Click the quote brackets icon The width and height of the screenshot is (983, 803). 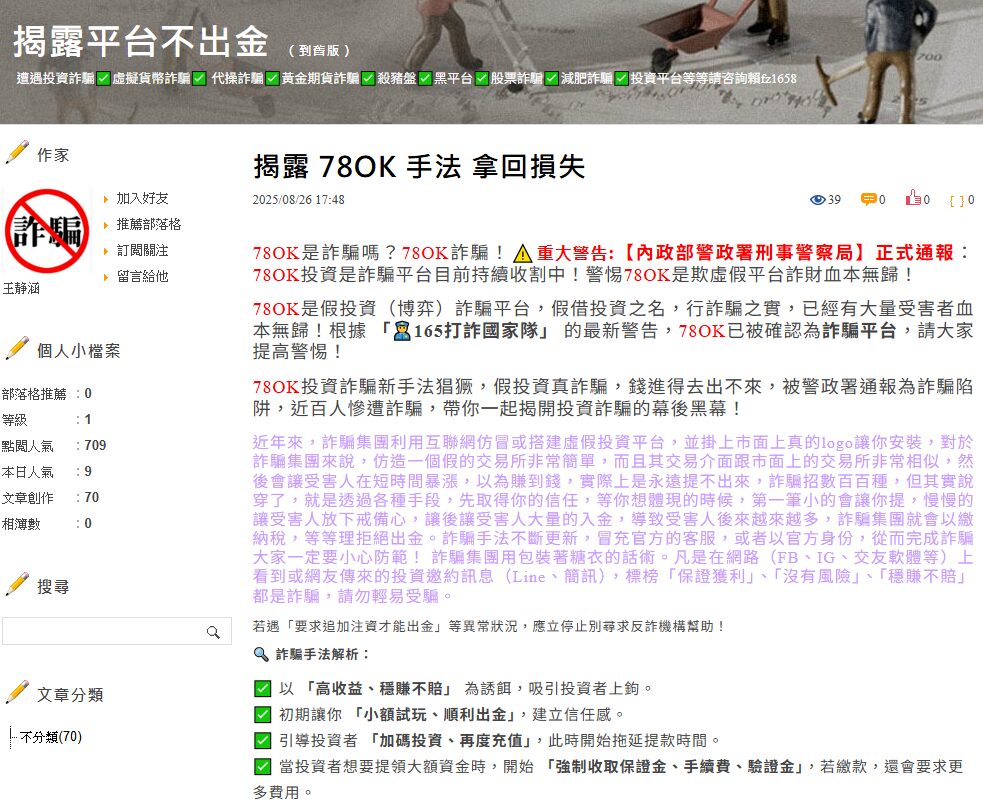click(956, 200)
